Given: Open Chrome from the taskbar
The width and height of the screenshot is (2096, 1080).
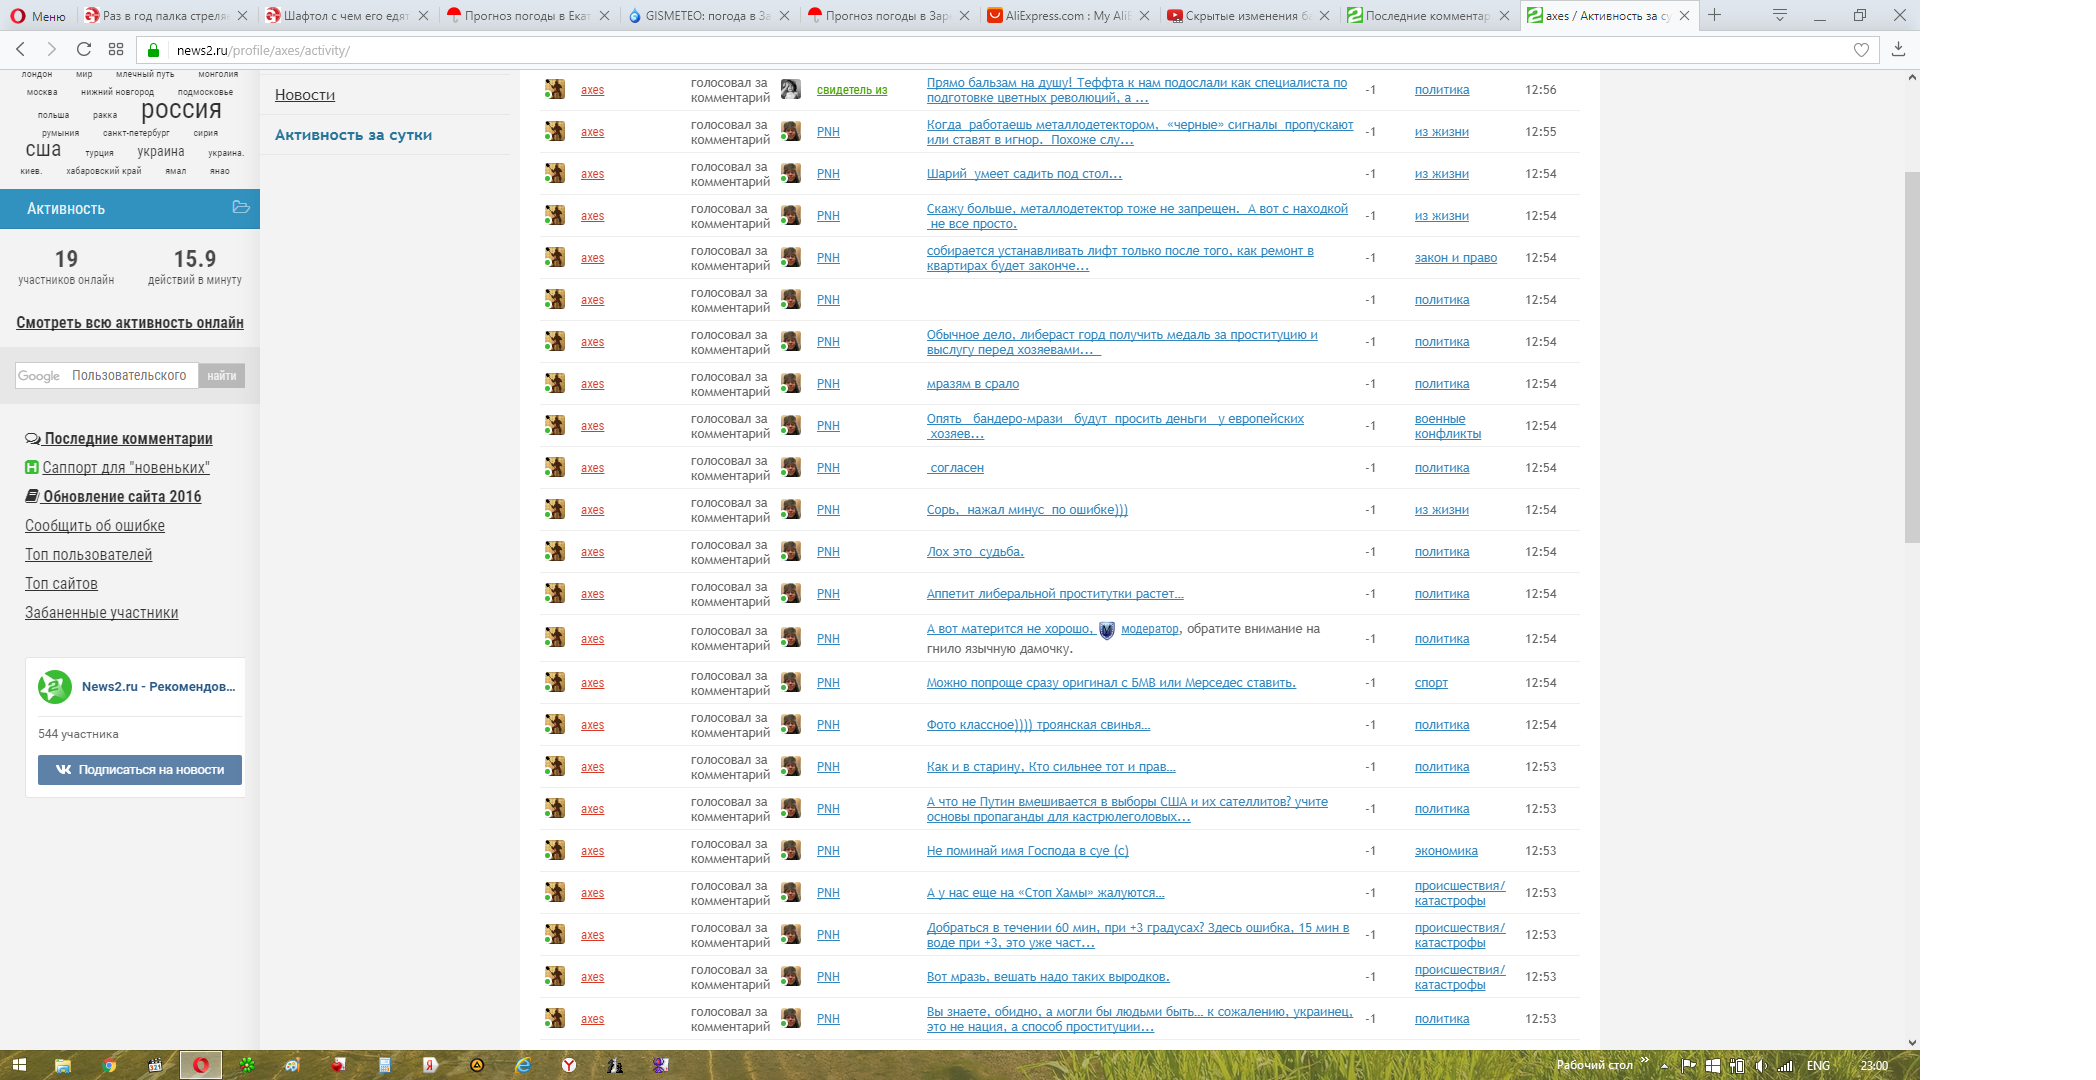Looking at the screenshot, I should coord(109,1065).
